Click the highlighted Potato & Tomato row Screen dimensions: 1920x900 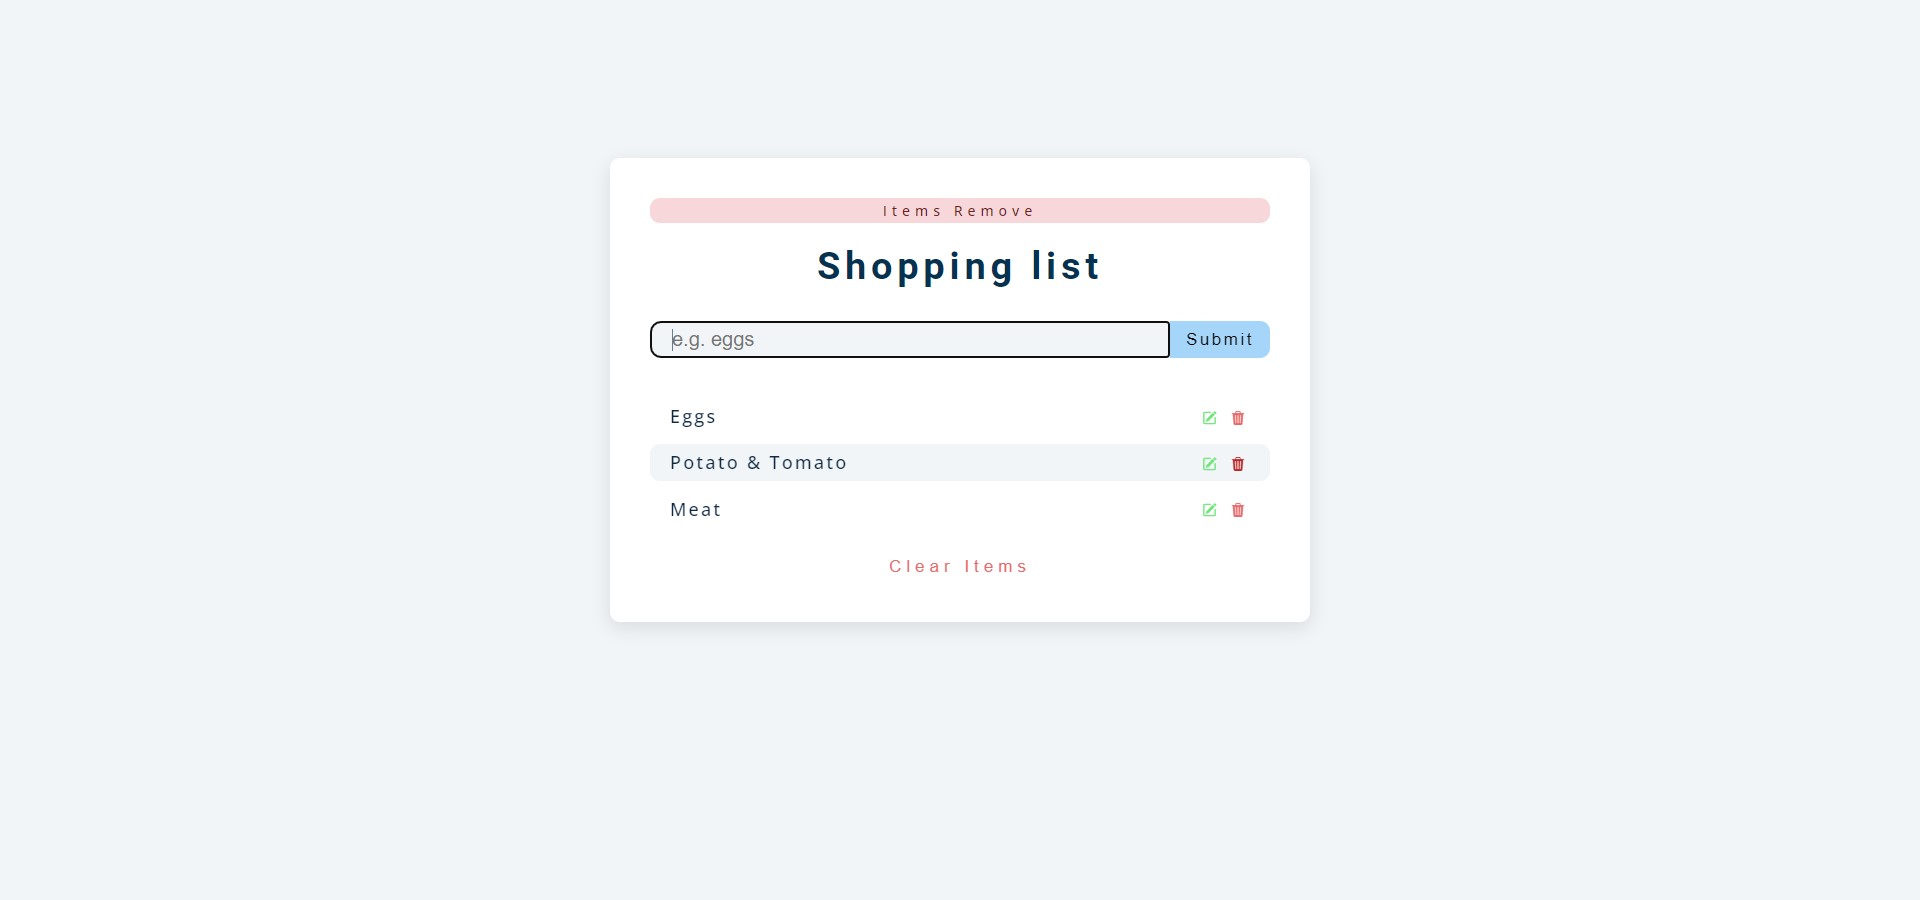759,462
